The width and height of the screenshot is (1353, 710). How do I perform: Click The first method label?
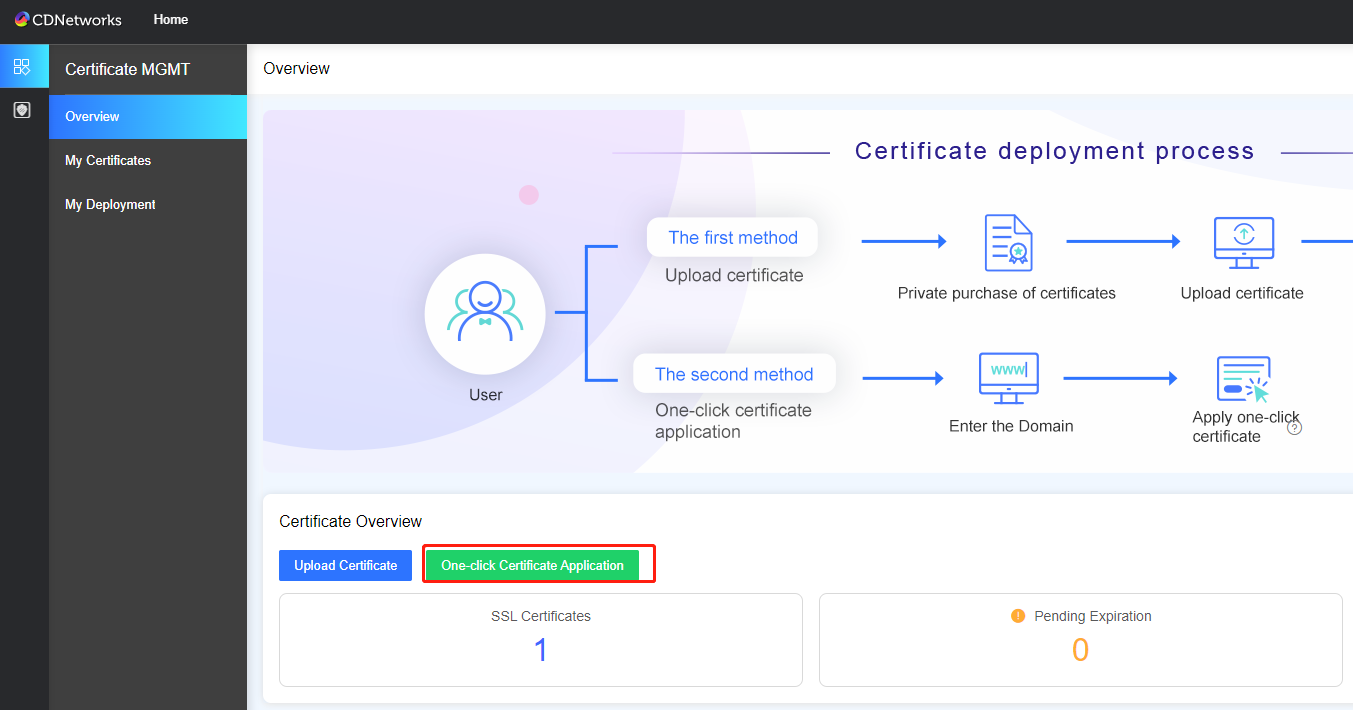(x=733, y=238)
